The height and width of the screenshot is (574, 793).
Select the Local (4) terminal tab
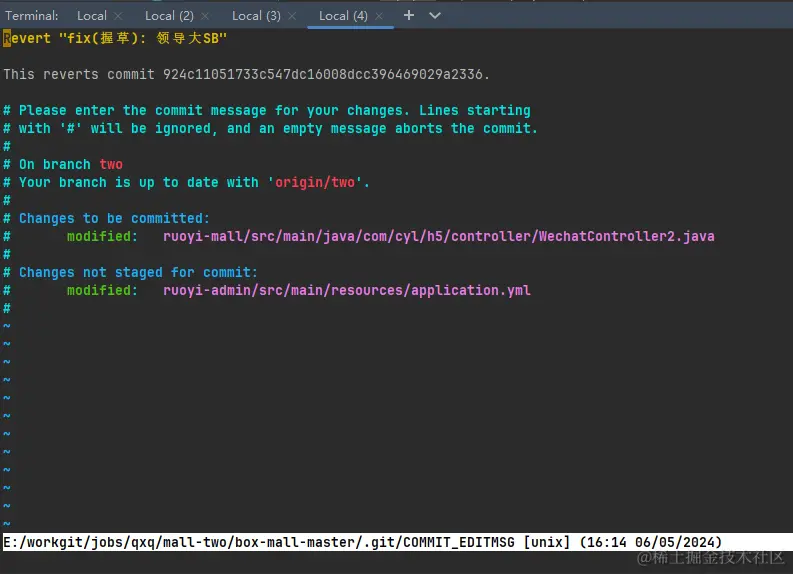click(x=343, y=16)
